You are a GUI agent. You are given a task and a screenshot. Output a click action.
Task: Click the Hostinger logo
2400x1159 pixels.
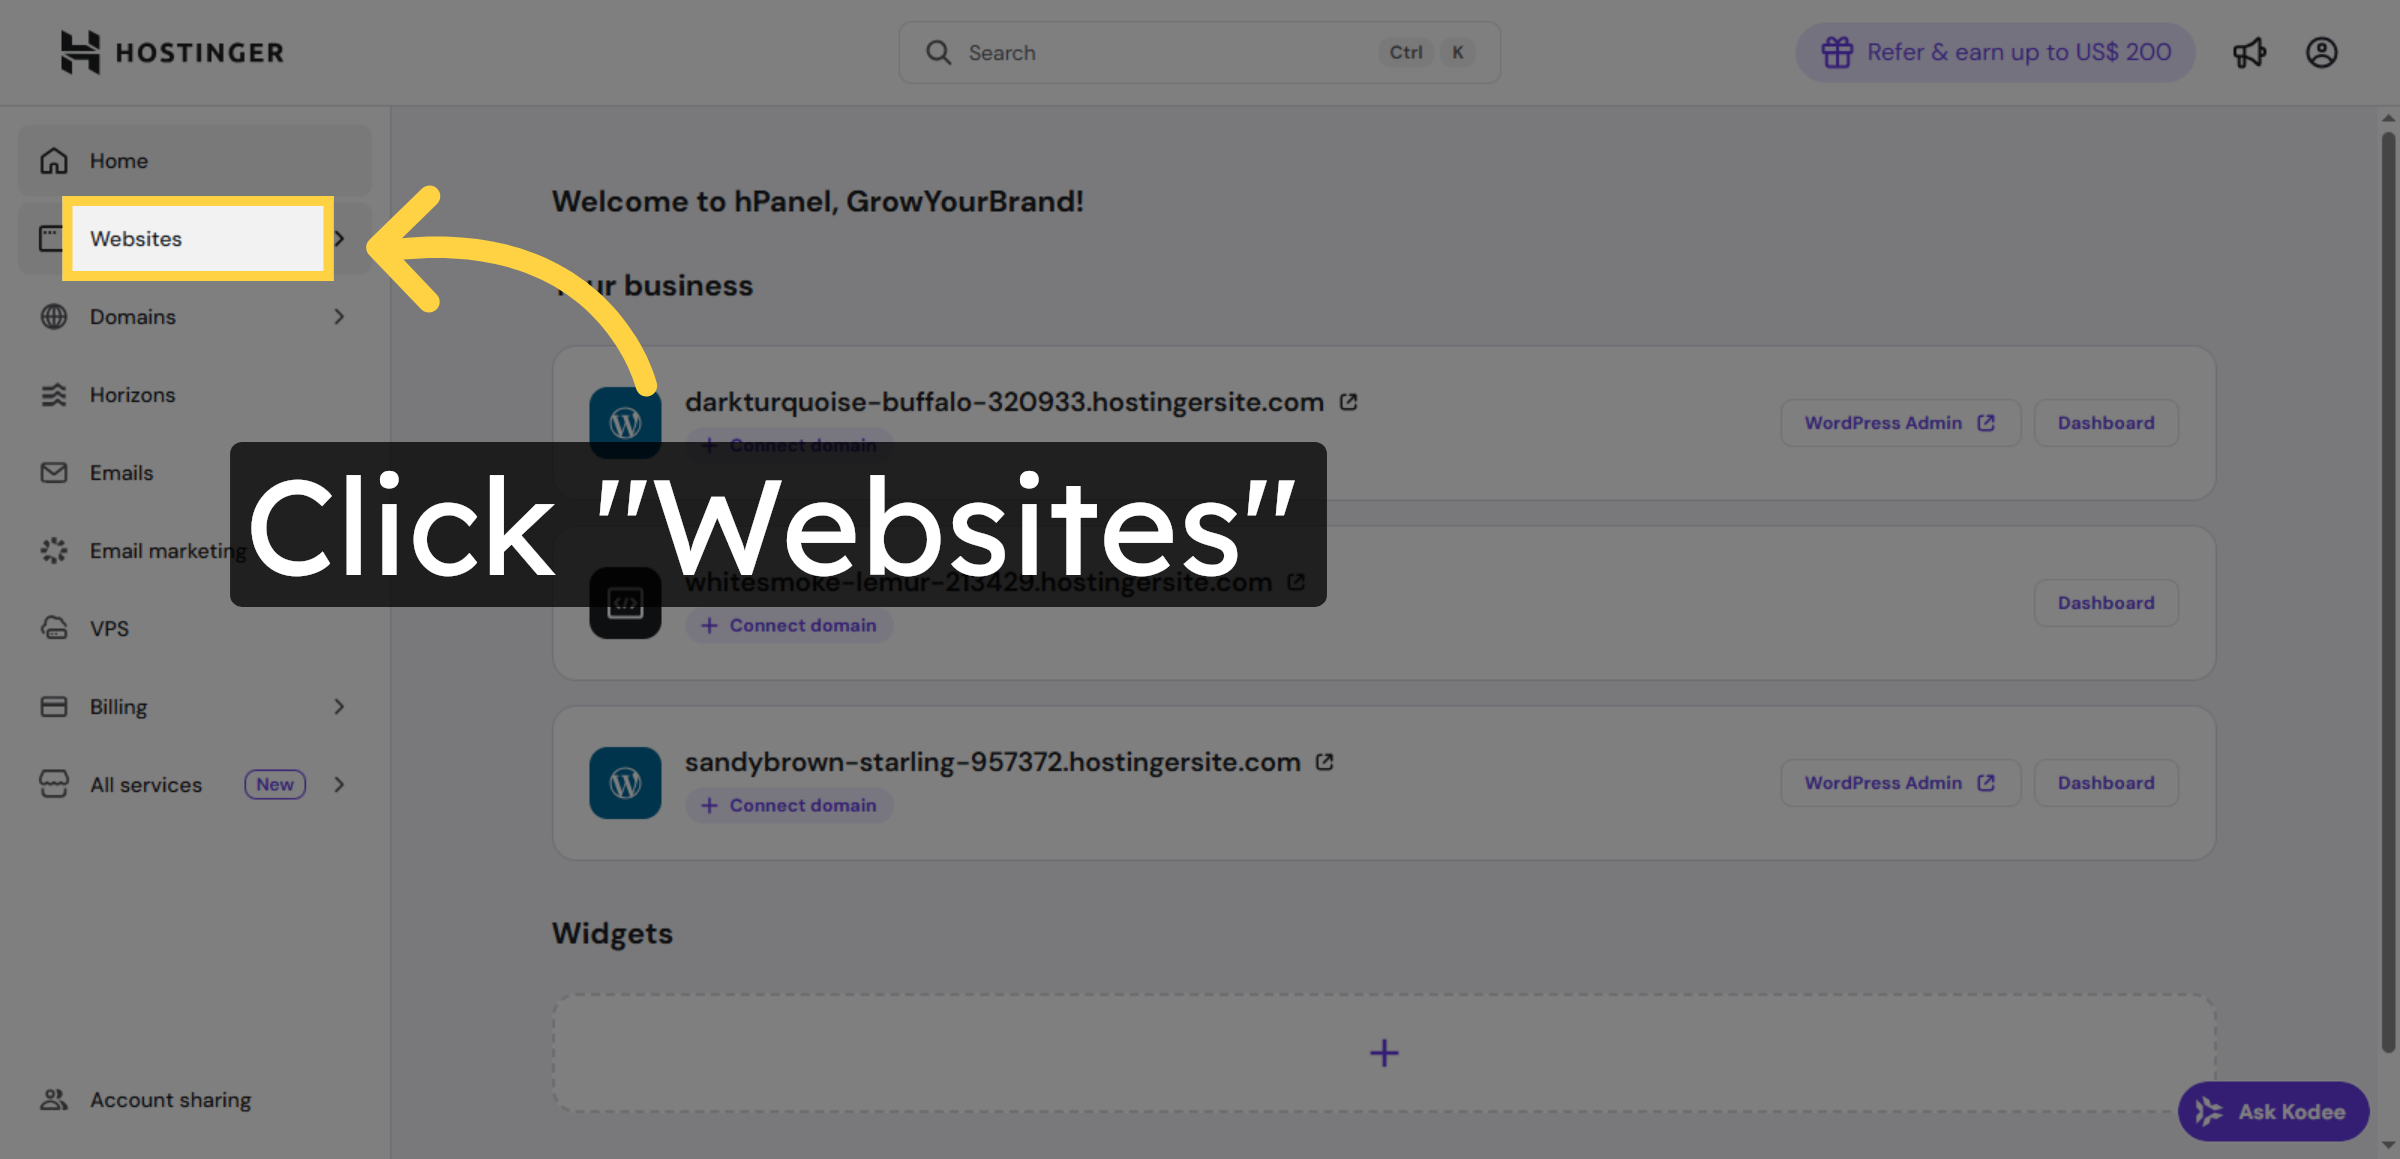pyautogui.click(x=171, y=51)
